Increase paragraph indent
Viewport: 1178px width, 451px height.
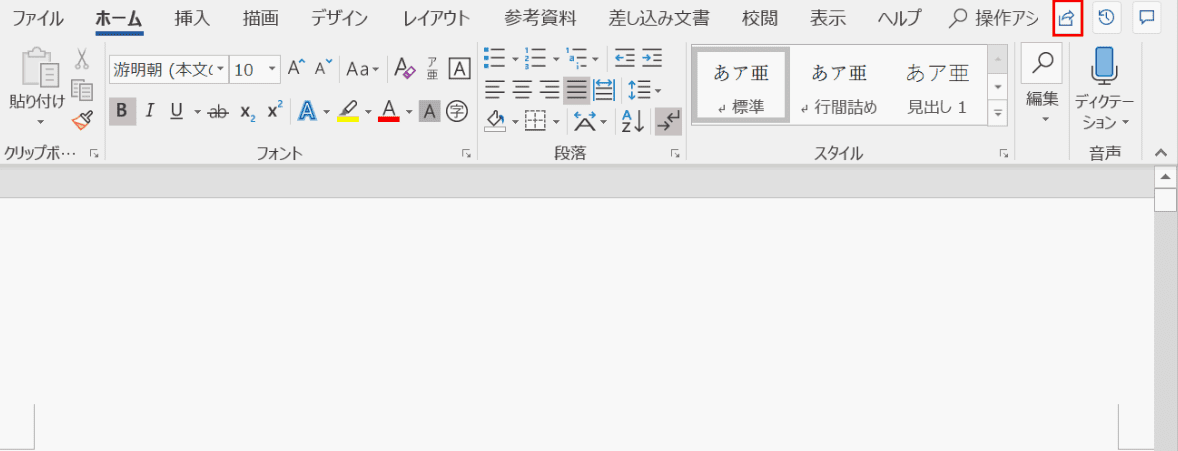point(651,57)
